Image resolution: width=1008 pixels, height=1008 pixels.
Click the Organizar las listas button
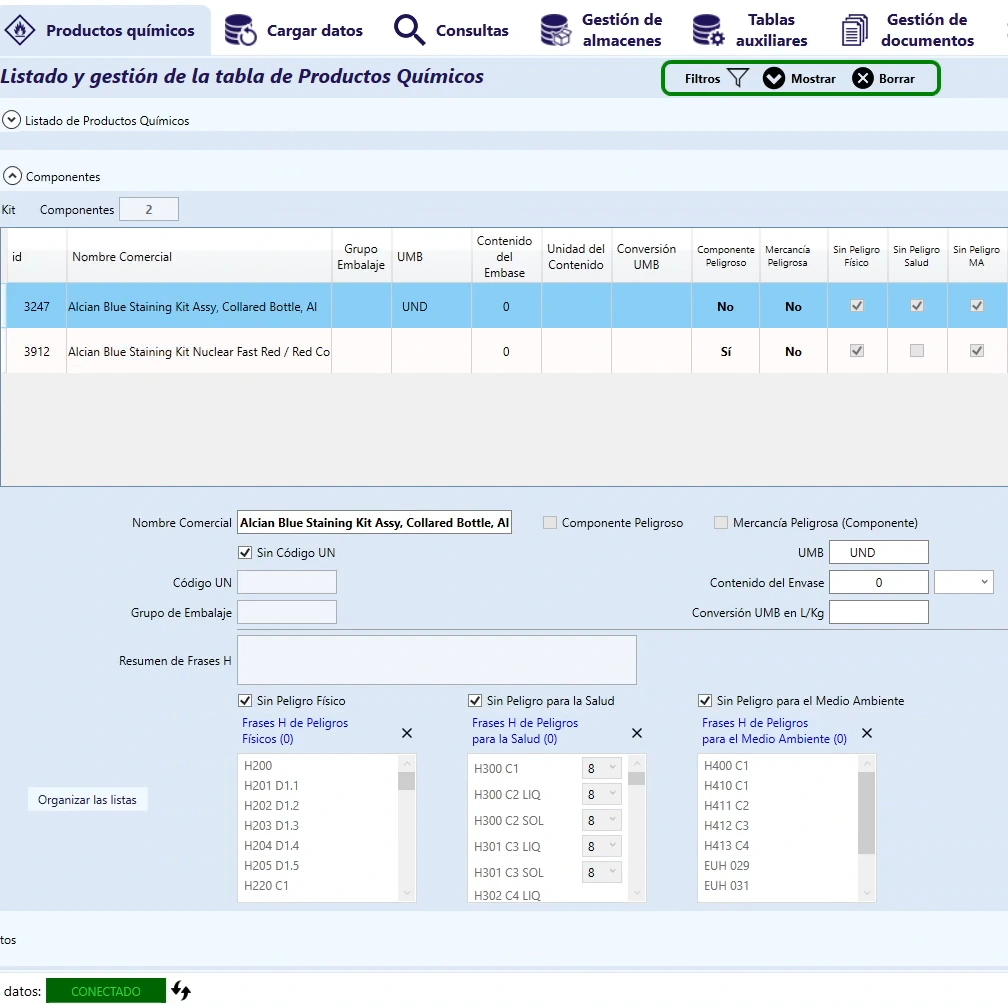87,799
